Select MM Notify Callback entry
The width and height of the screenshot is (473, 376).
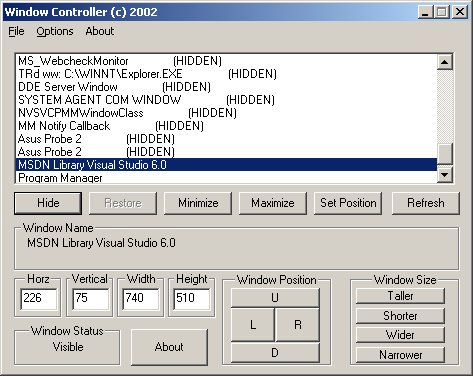pyautogui.click(x=226, y=126)
